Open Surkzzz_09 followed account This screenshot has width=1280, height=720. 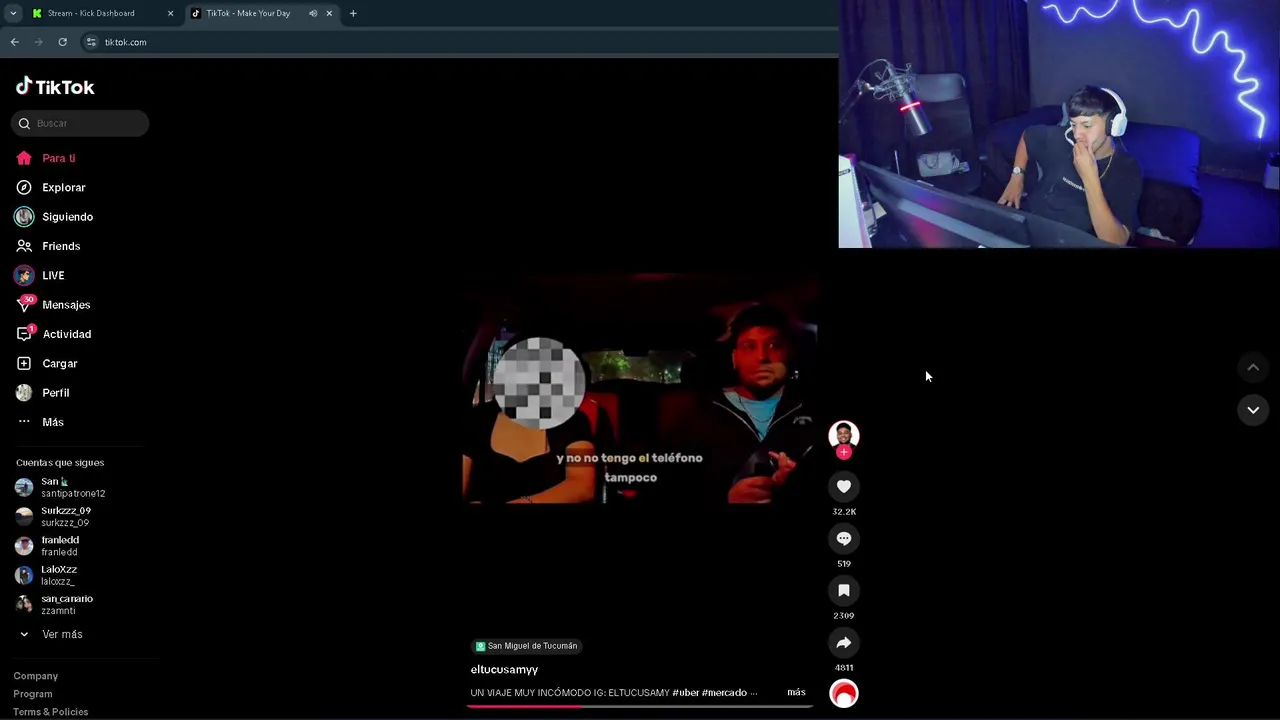click(x=54, y=516)
